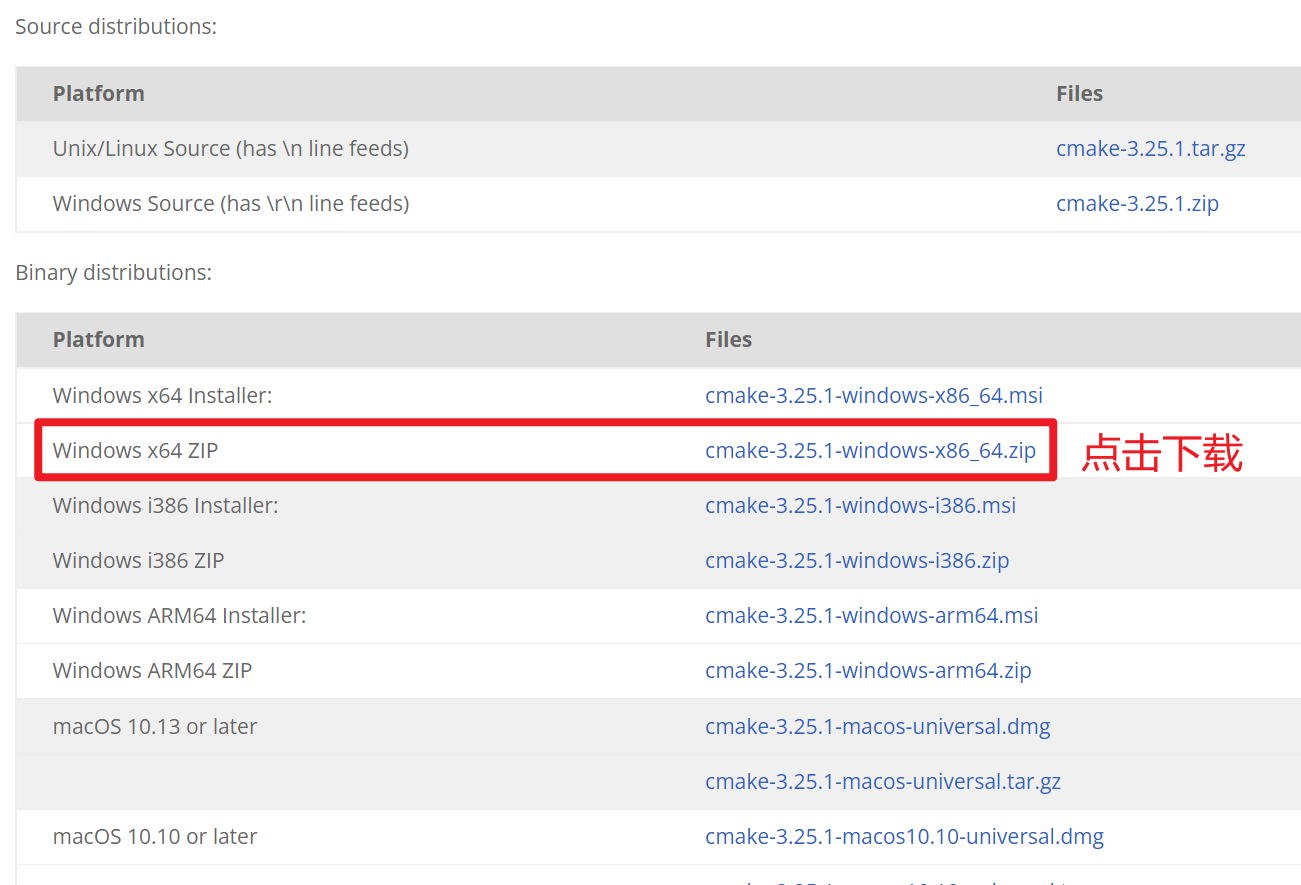The image size is (1301, 885).
Task: Click the Files header in source table
Action: pyautogui.click(x=1080, y=94)
